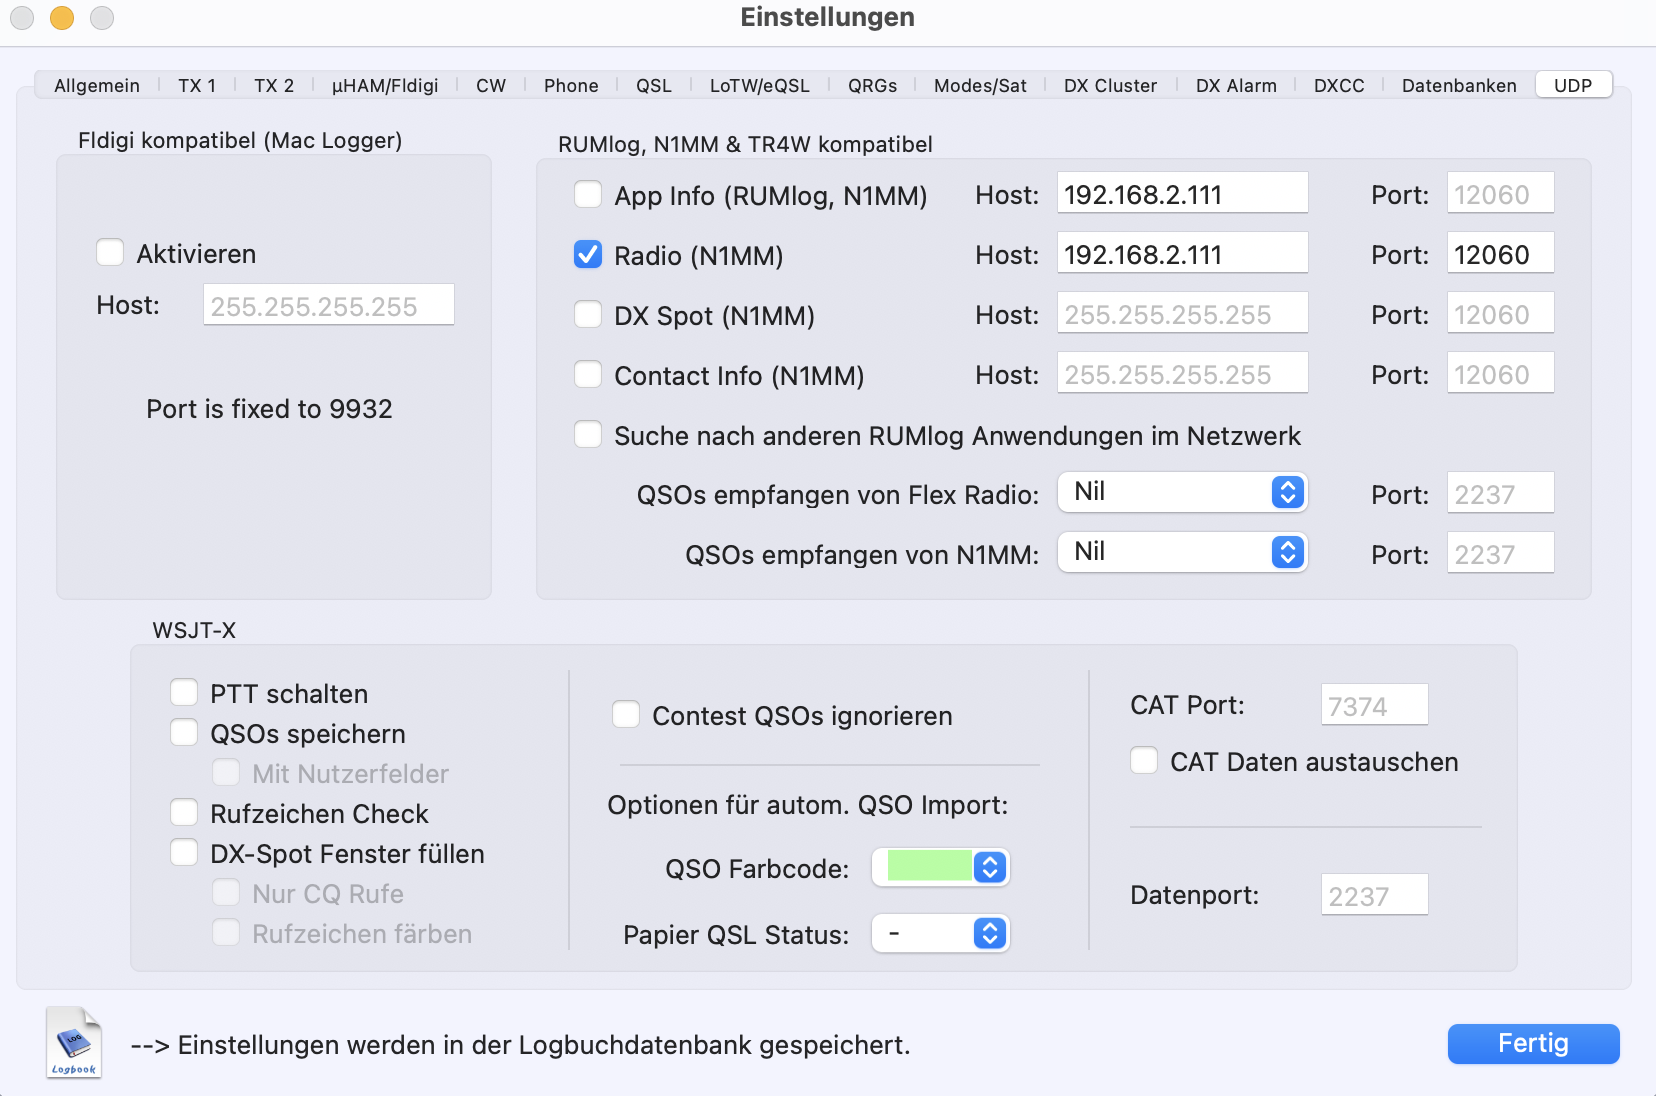Open the QSL settings tab

[654, 85]
